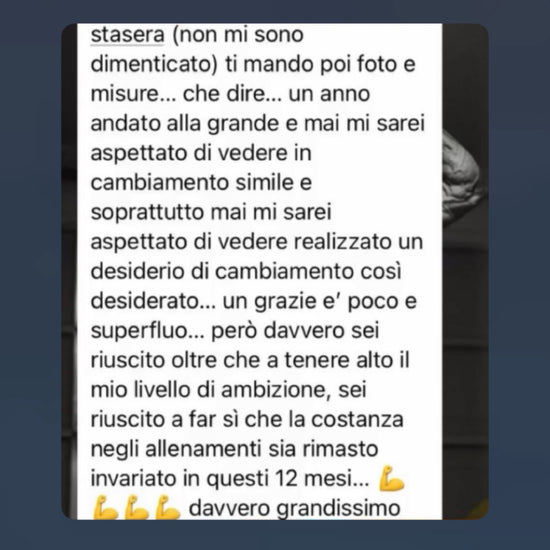The height and width of the screenshot is (550, 550).
Task: Click the muscular arm photo behind the message
Action: click(x=463, y=179)
